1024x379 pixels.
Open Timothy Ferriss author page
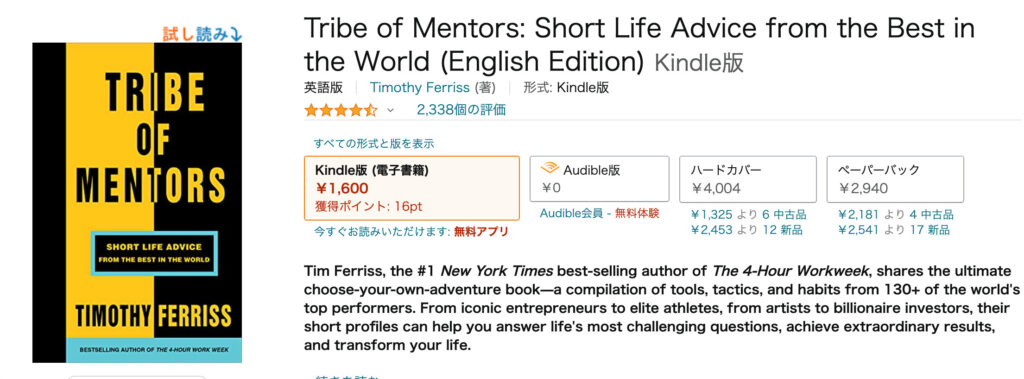[419, 88]
